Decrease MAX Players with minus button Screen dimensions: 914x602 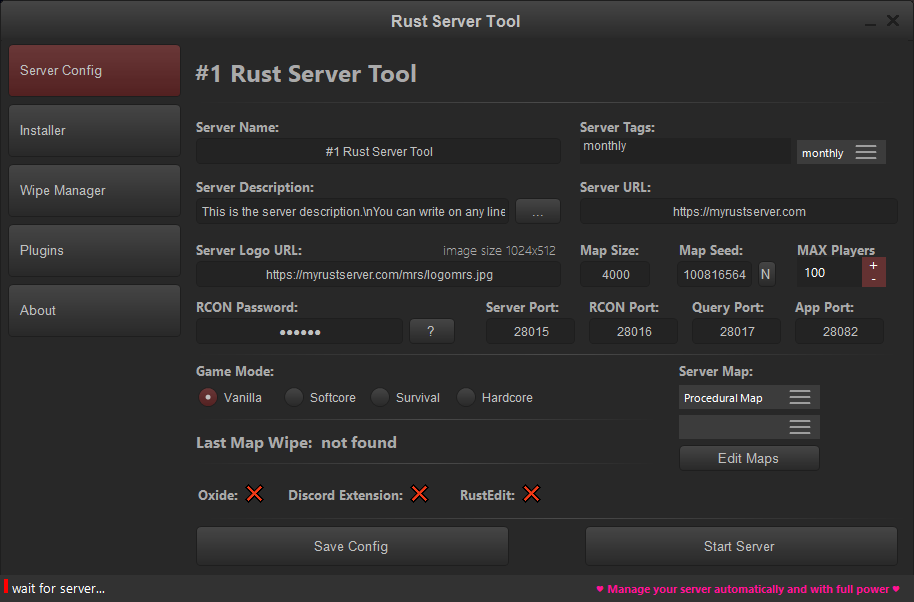point(873,279)
